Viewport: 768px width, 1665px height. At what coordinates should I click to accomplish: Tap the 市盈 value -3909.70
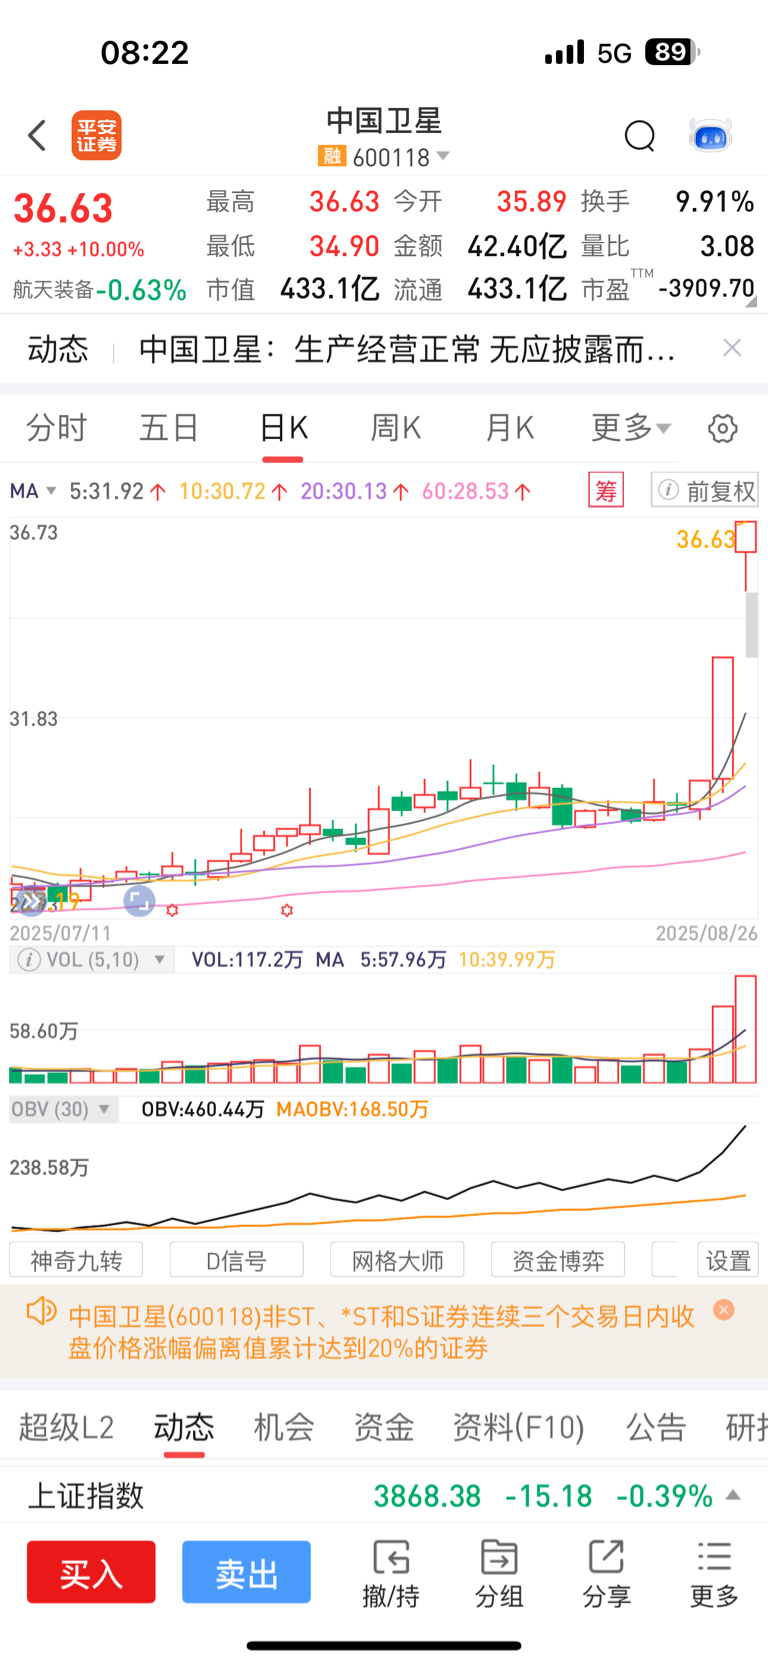tap(707, 288)
